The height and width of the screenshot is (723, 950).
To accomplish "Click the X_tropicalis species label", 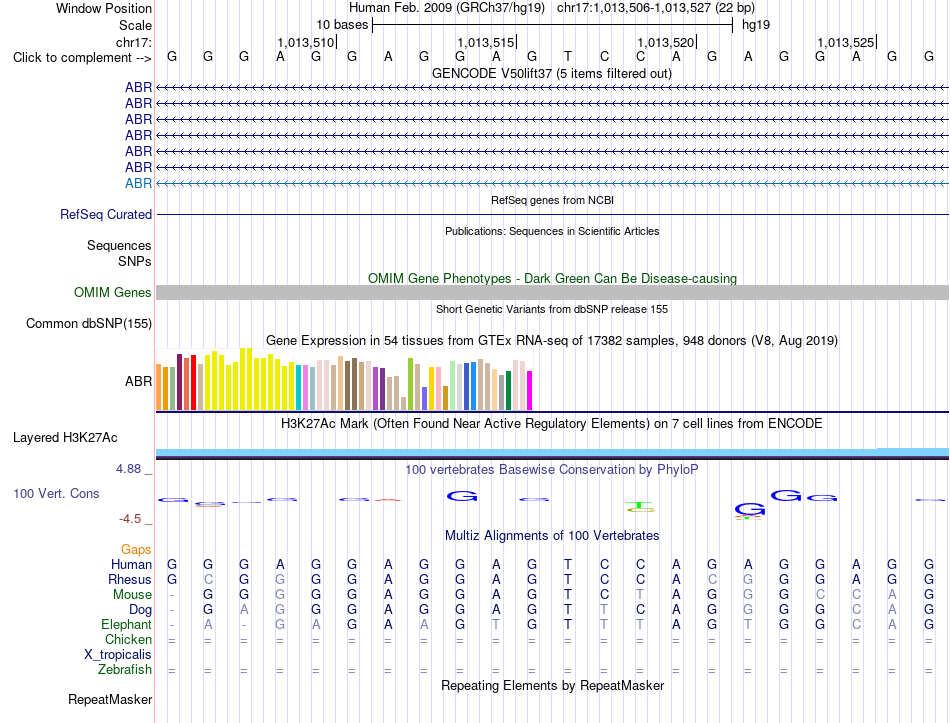I will pos(118,655).
